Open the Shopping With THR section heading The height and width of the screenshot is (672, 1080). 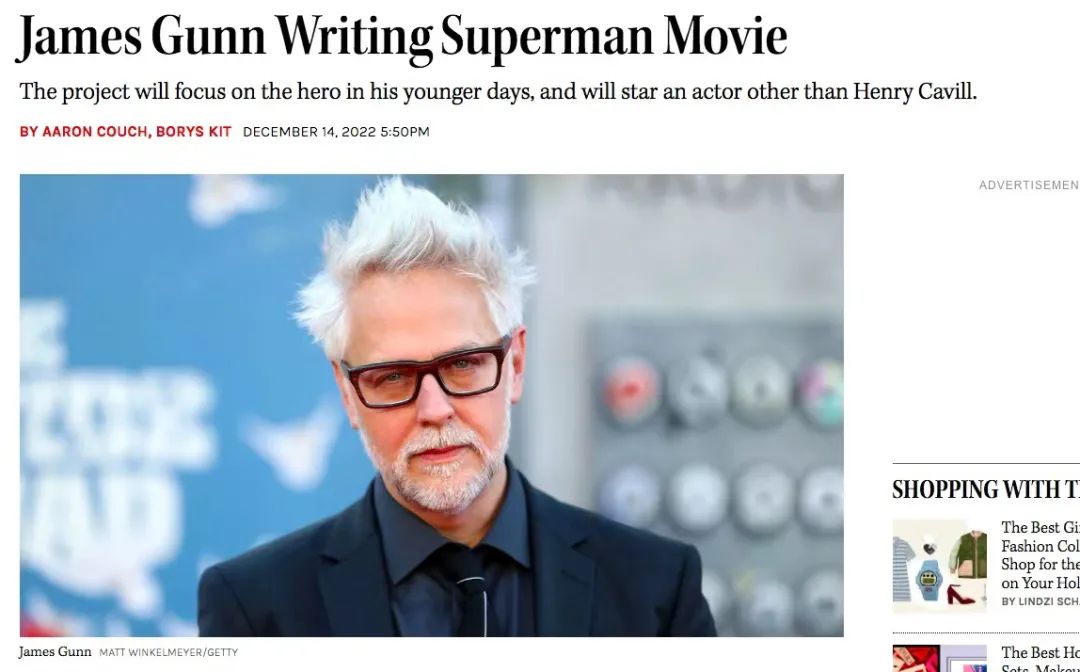click(x=986, y=490)
